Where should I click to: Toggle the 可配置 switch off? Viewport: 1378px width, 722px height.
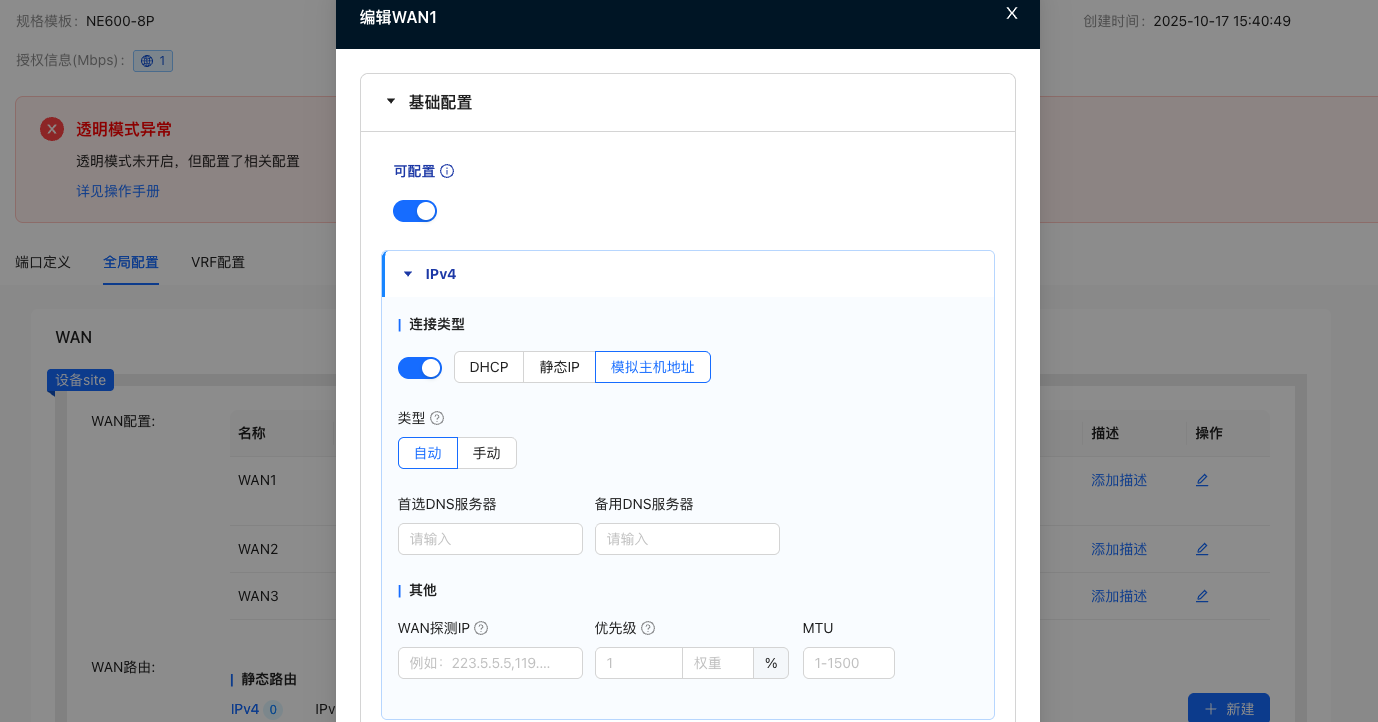415,211
